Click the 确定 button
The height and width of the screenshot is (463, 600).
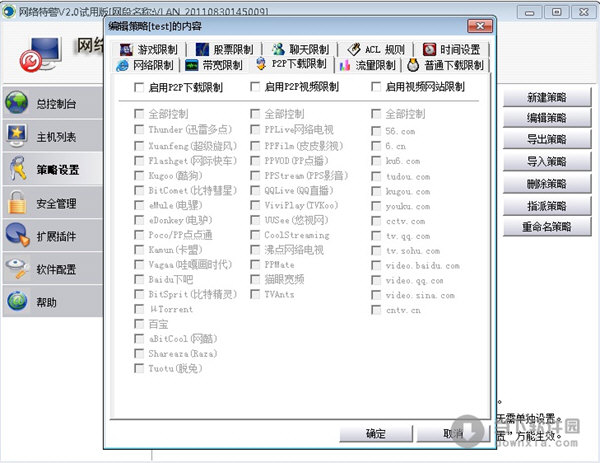pos(376,434)
